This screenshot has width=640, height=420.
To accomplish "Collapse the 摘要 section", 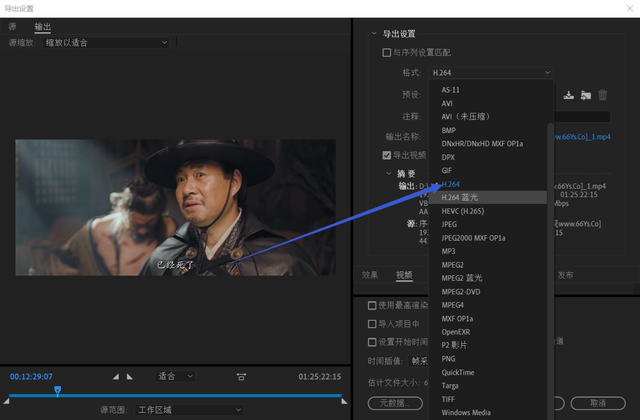I will coord(389,173).
